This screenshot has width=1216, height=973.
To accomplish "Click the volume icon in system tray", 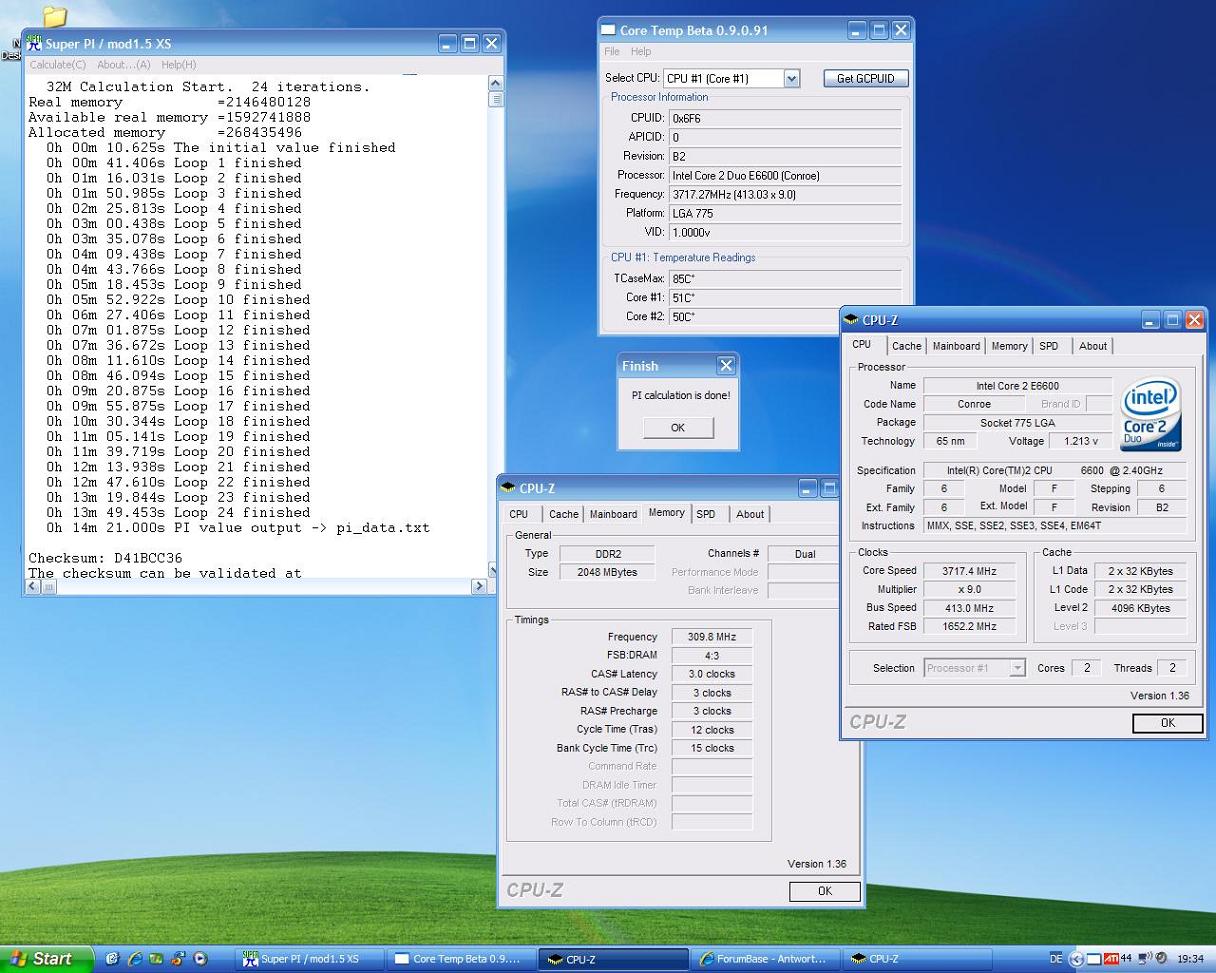I will pyautogui.click(x=1144, y=958).
